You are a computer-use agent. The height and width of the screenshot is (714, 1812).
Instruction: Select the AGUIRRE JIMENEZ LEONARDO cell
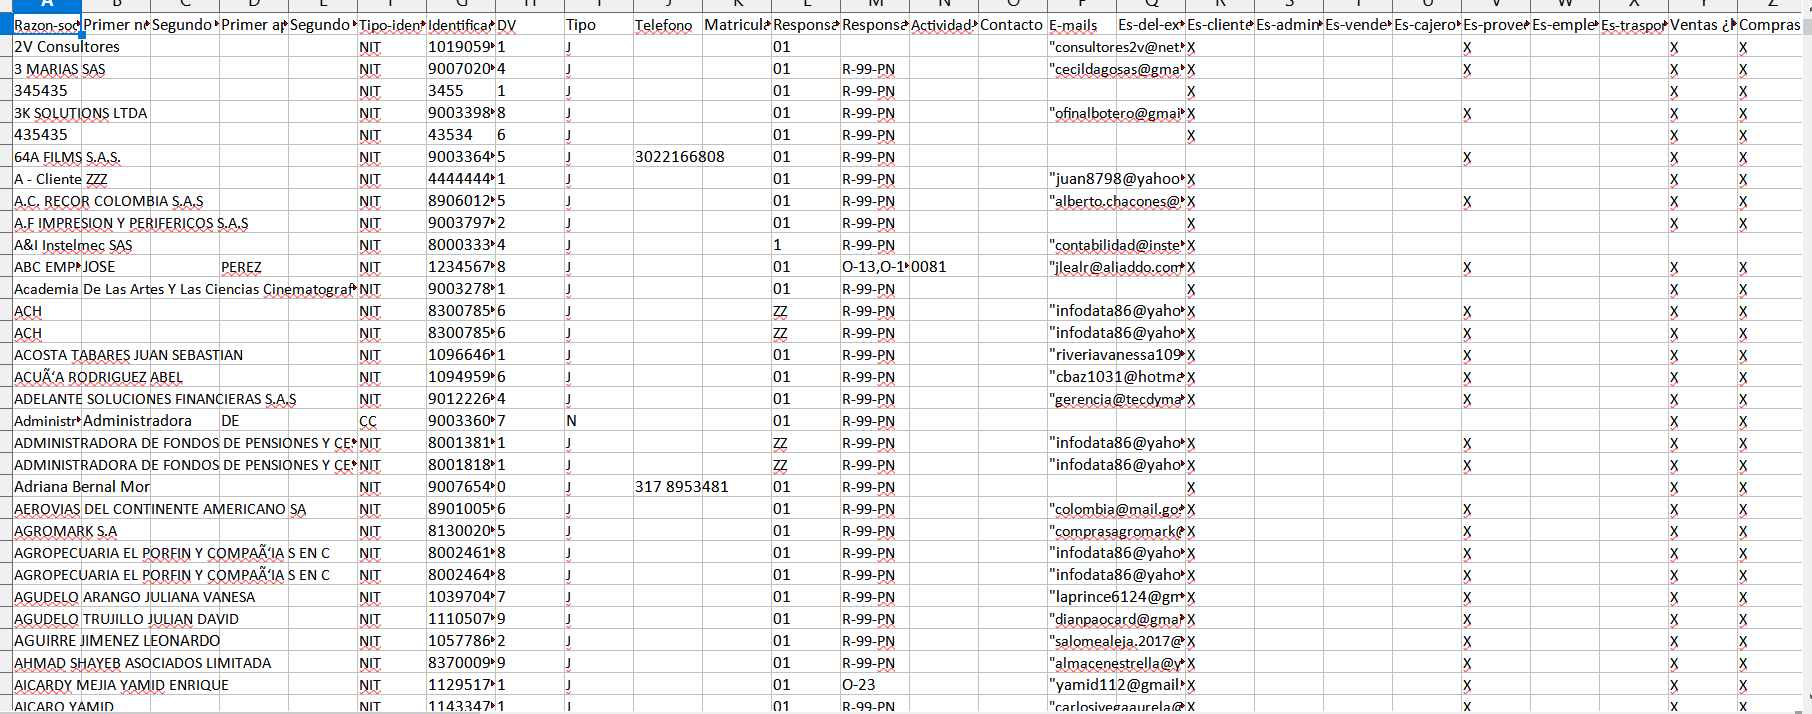click(x=47, y=641)
